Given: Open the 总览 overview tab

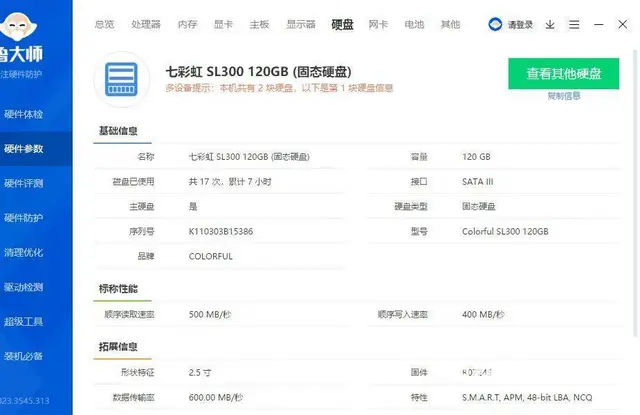Looking at the screenshot, I should tap(104, 24).
